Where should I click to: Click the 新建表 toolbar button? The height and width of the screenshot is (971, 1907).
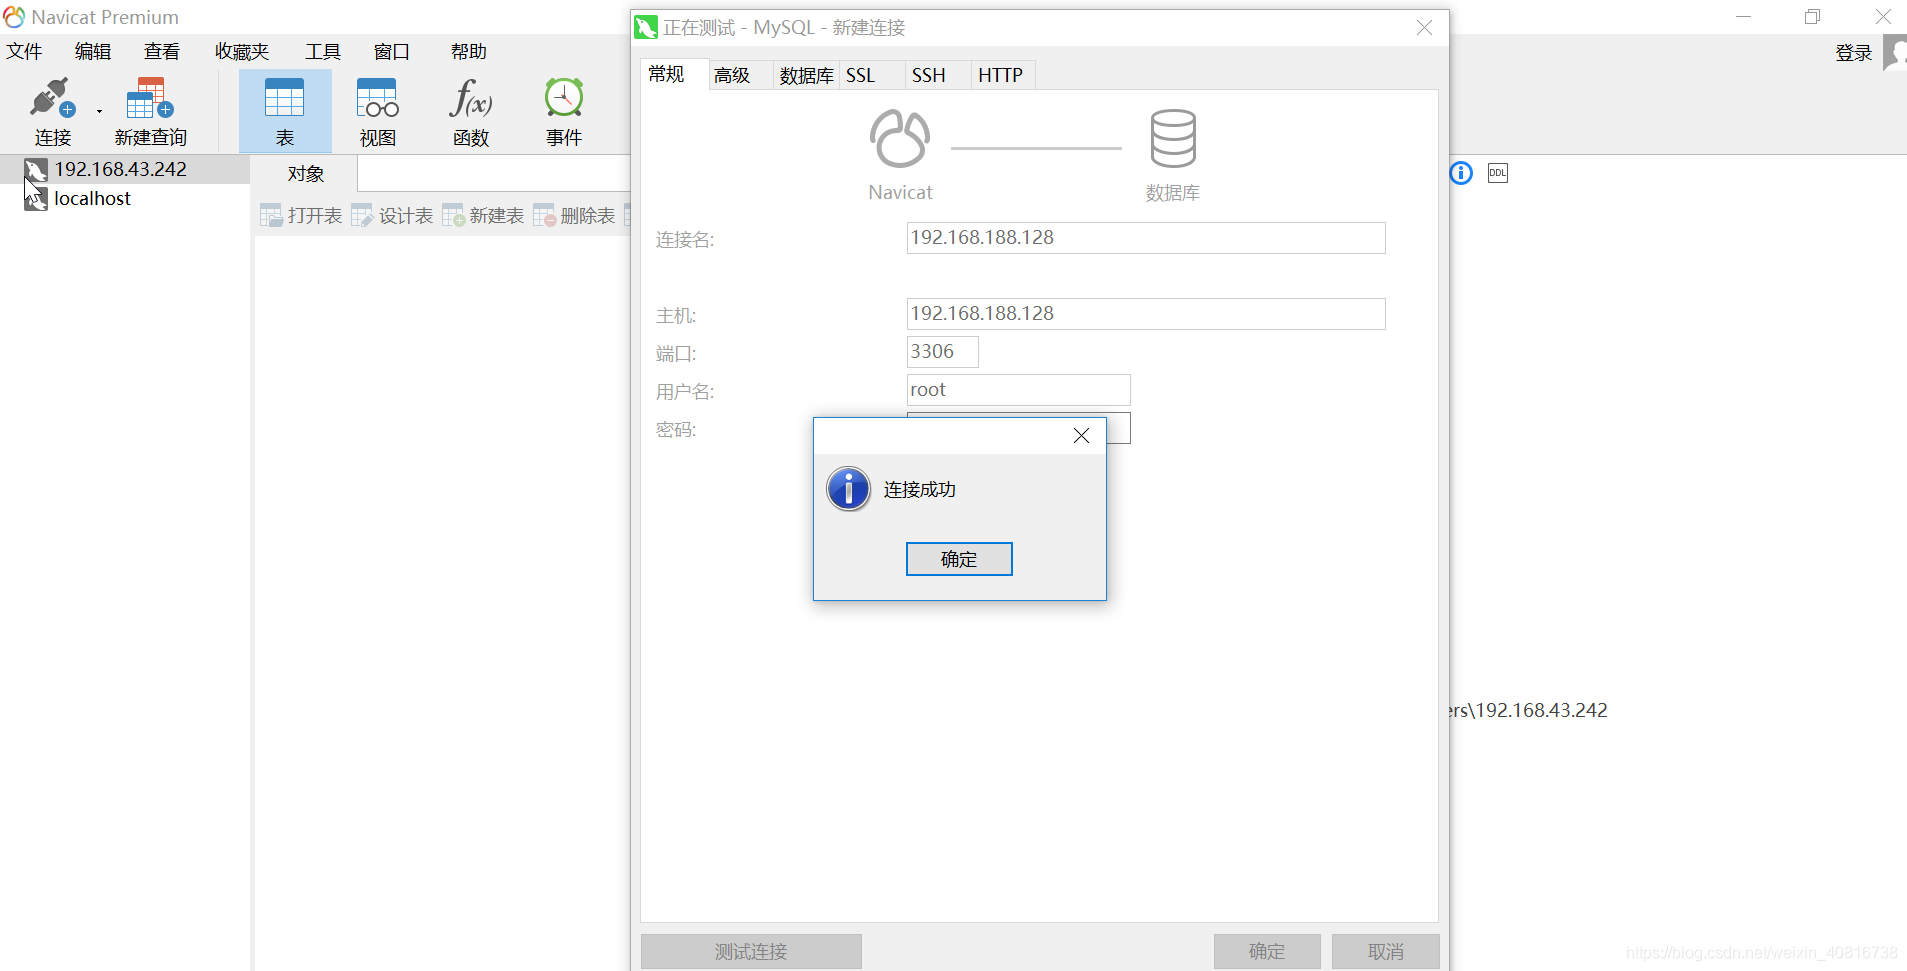tap(483, 215)
